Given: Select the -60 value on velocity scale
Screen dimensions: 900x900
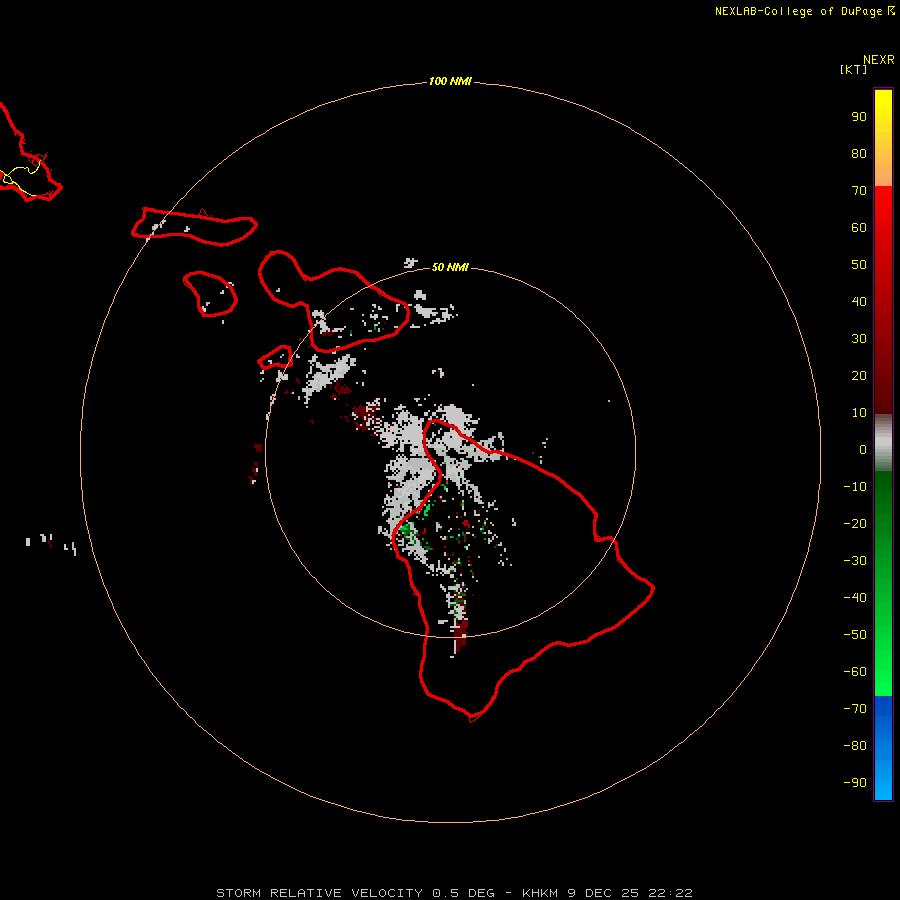Looking at the screenshot, I should tap(855, 672).
